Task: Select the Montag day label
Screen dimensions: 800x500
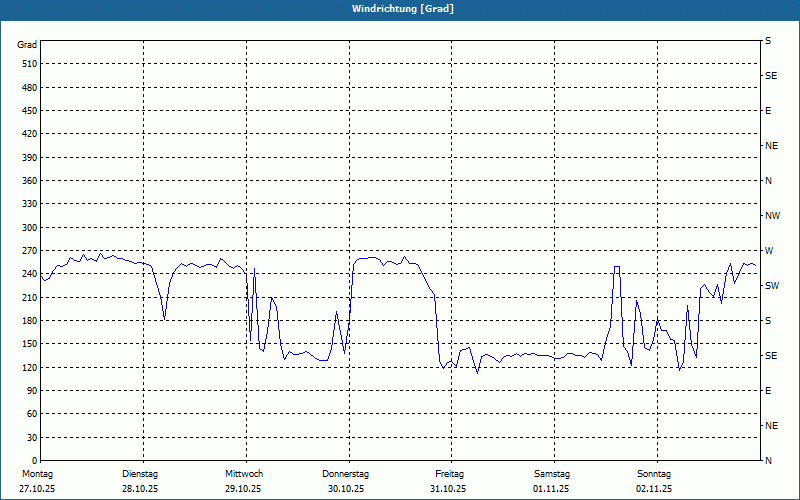Action: coord(37,474)
